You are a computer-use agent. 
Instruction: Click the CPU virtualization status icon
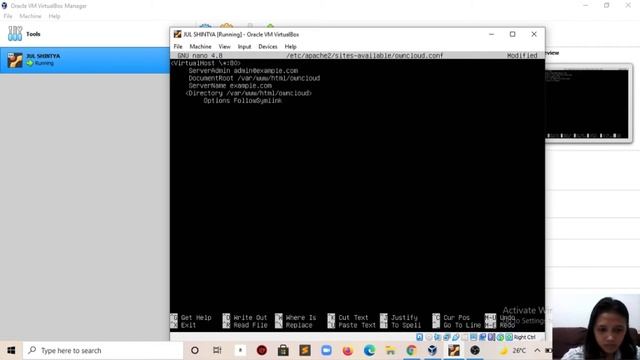491,337
